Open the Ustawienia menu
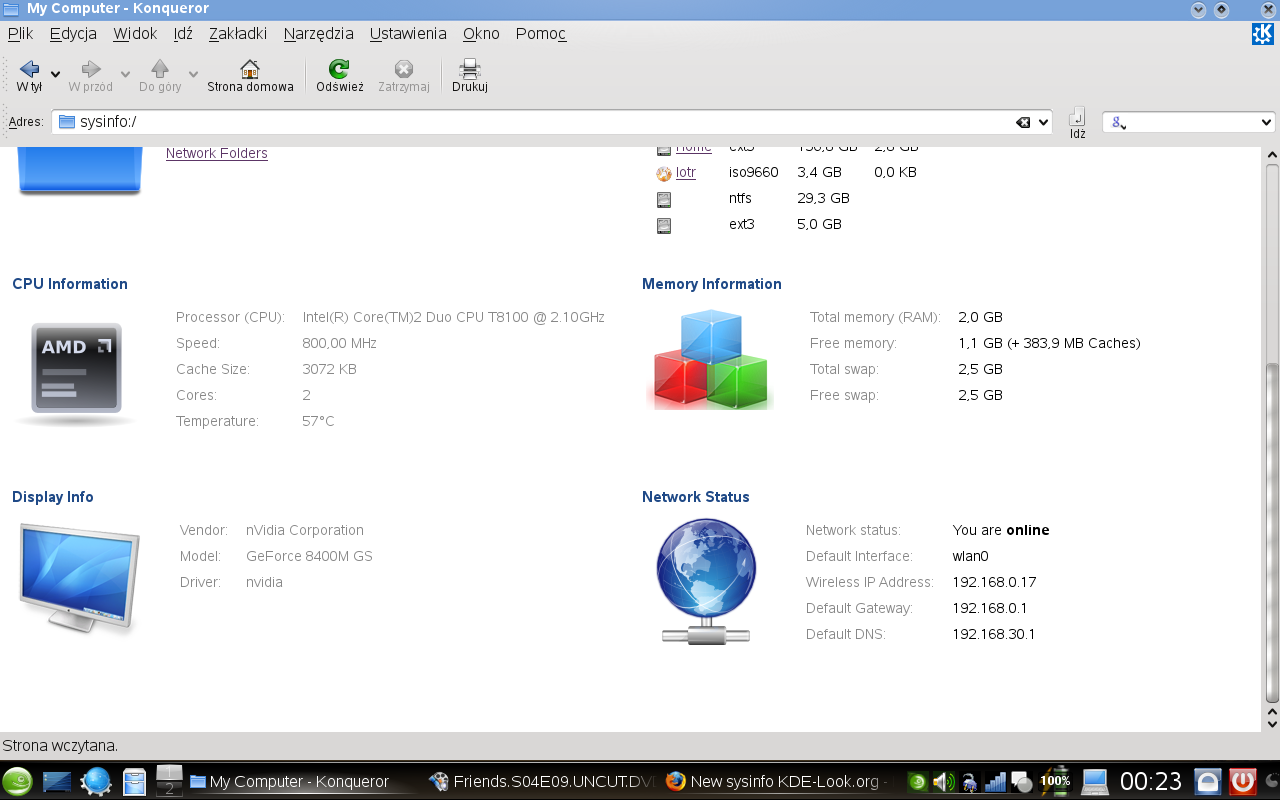Image resolution: width=1280 pixels, height=800 pixels. click(408, 33)
